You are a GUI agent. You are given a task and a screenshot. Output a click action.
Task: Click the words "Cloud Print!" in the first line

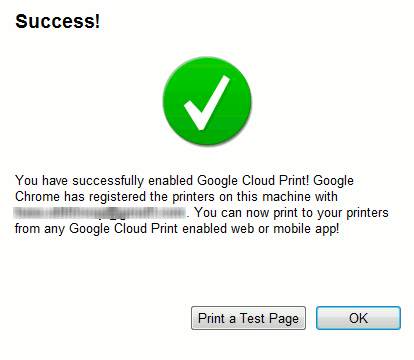point(276,180)
